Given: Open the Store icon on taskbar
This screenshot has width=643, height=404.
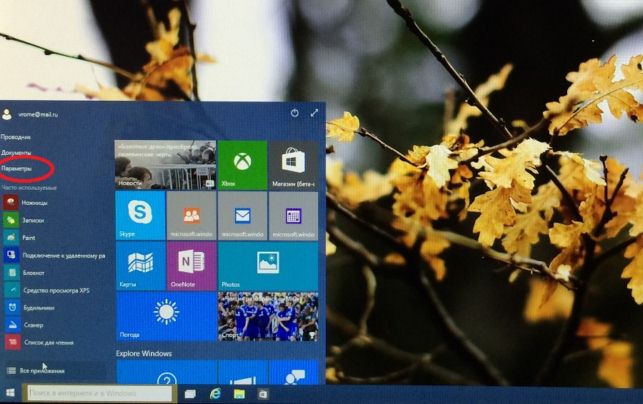Looking at the screenshot, I should [x=263, y=394].
